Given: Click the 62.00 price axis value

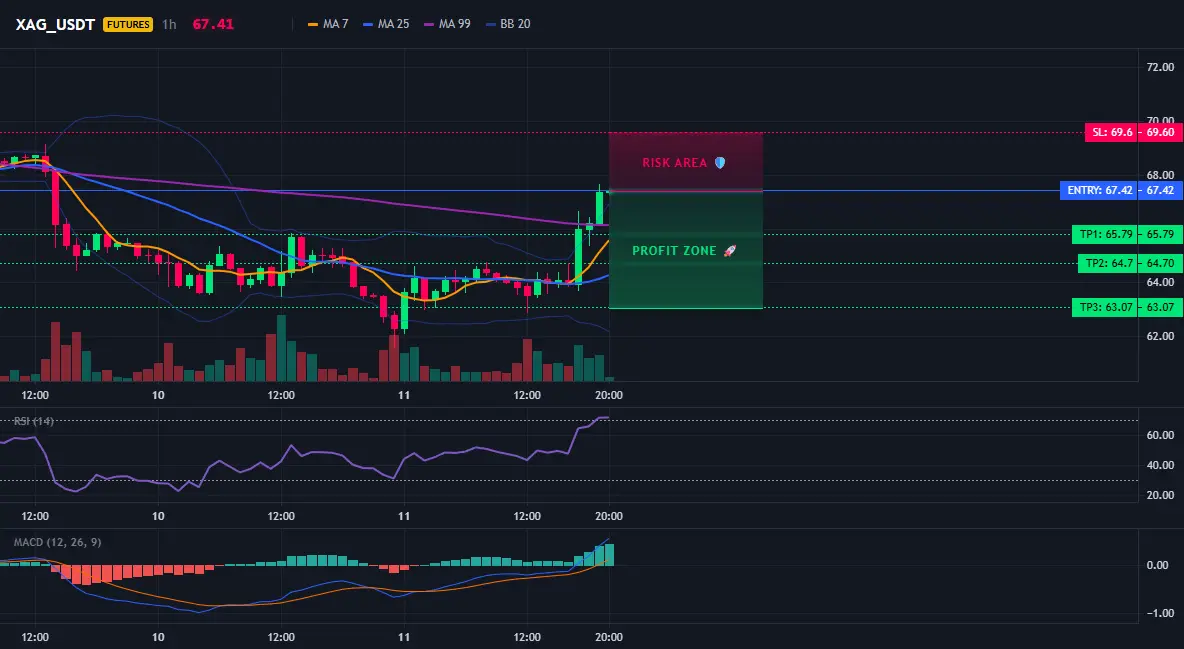Looking at the screenshot, I should [1160, 336].
